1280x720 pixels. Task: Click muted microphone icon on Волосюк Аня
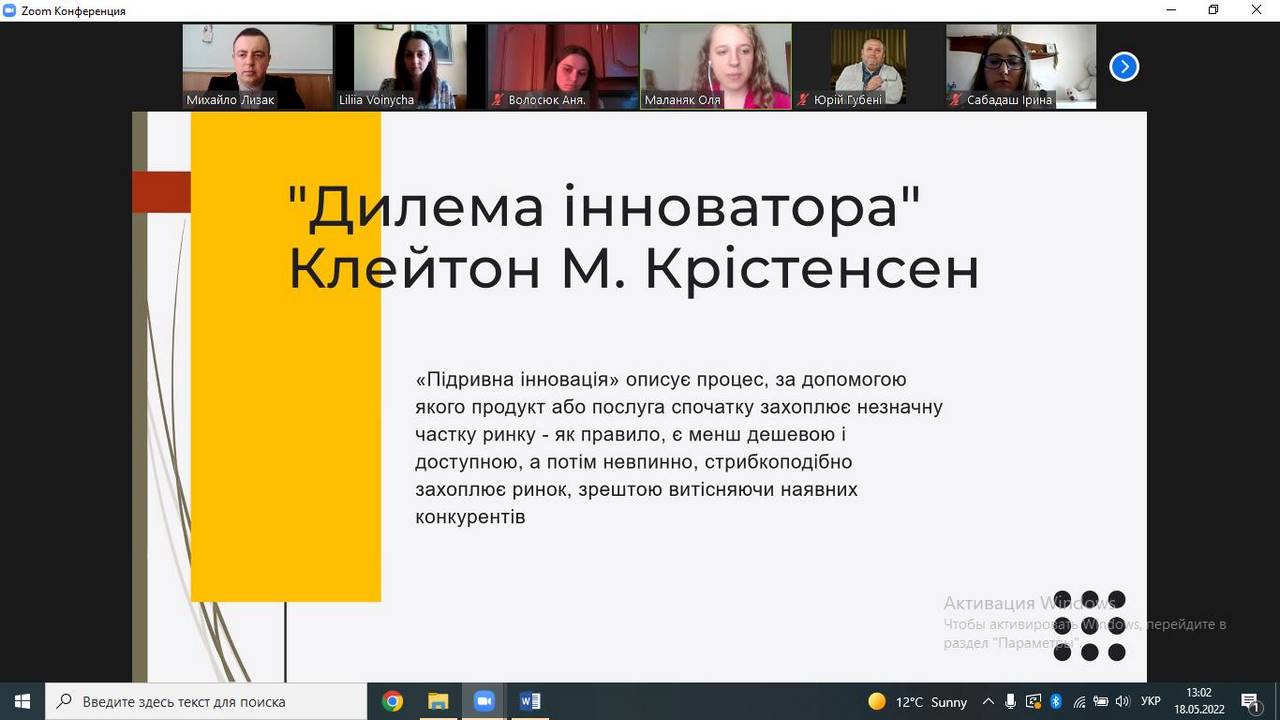[x=497, y=100]
